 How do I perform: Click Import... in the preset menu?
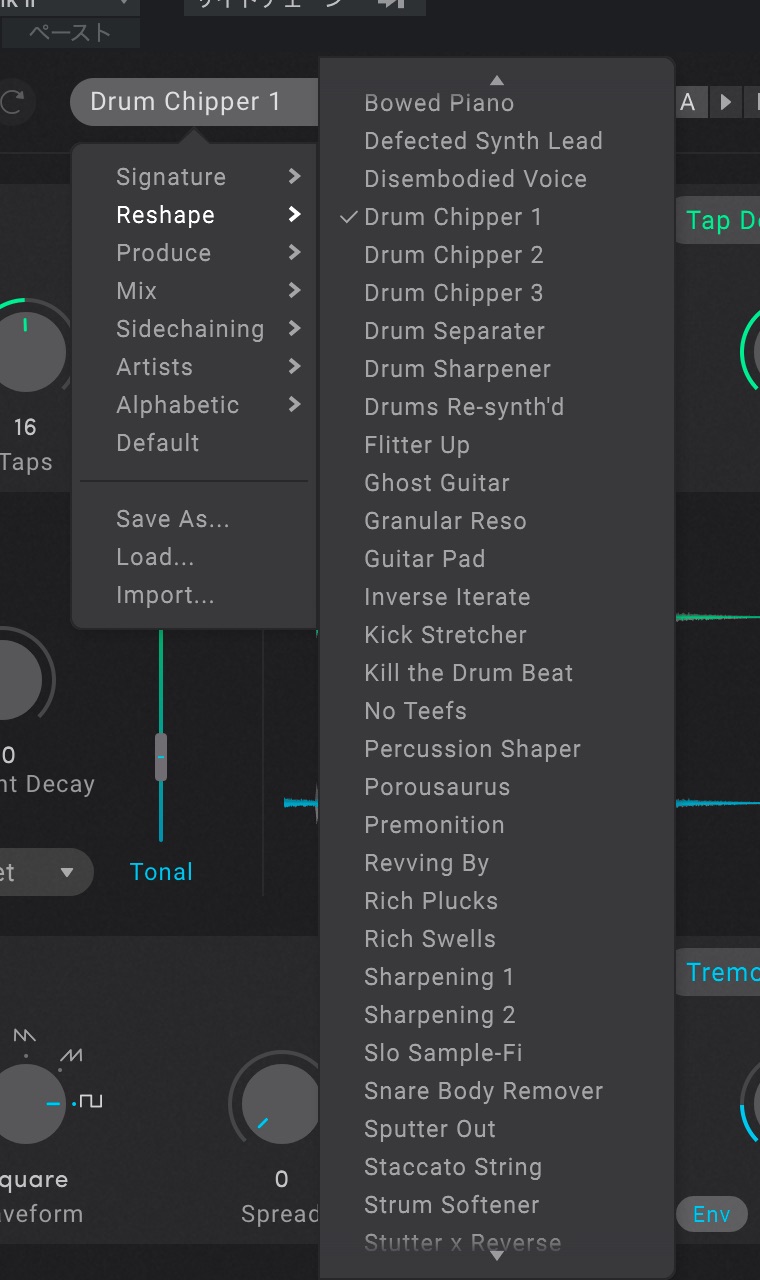point(165,595)
